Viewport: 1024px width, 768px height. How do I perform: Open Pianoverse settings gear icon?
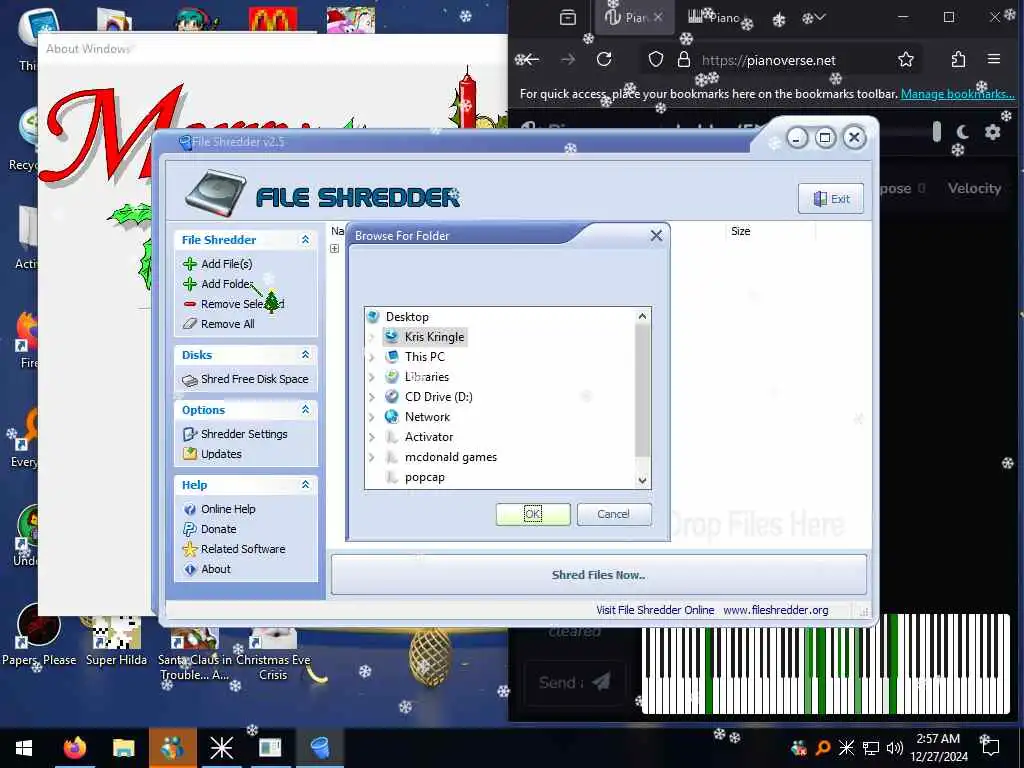point(993,132)
